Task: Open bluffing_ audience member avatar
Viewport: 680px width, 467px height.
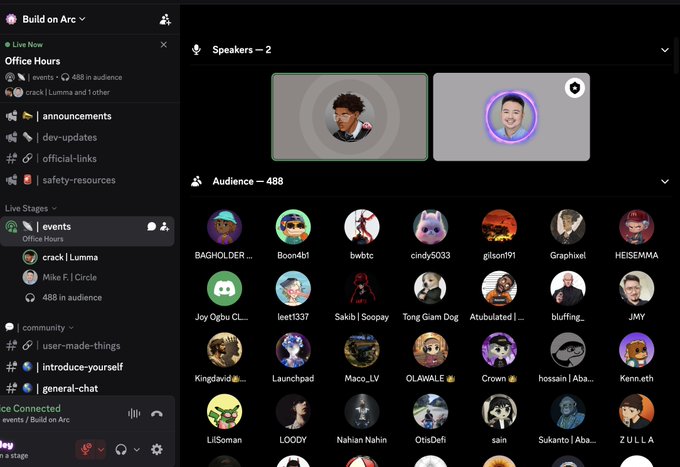Action: coord(568,288)
